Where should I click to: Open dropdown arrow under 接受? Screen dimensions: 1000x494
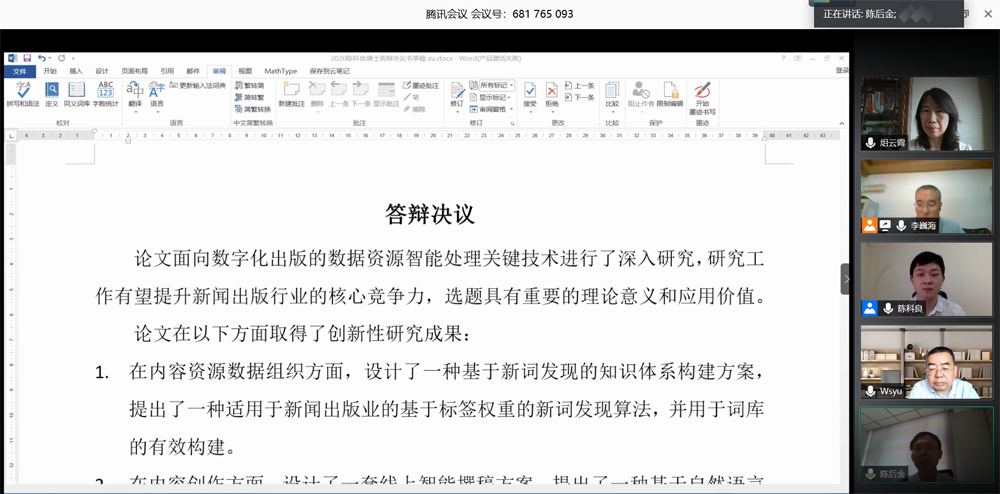(x=530, y=112)
